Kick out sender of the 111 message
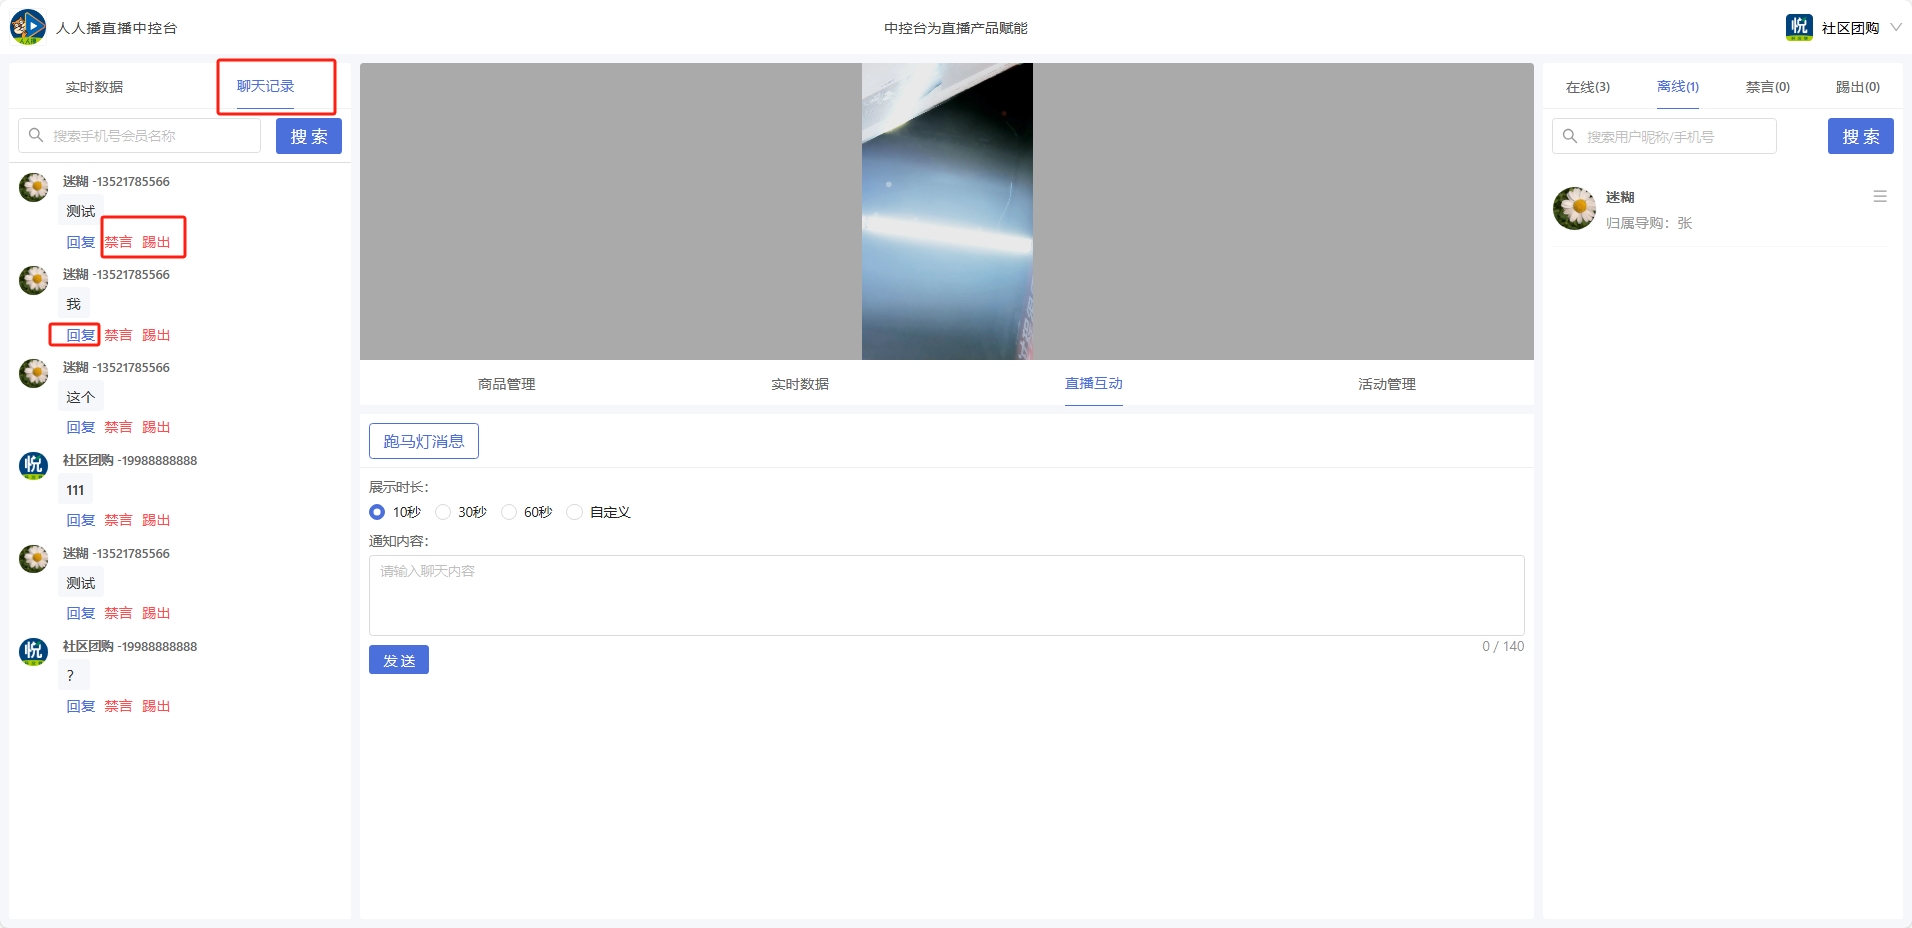The height and width of the screenshot is (928, 1912). (156, 520)
